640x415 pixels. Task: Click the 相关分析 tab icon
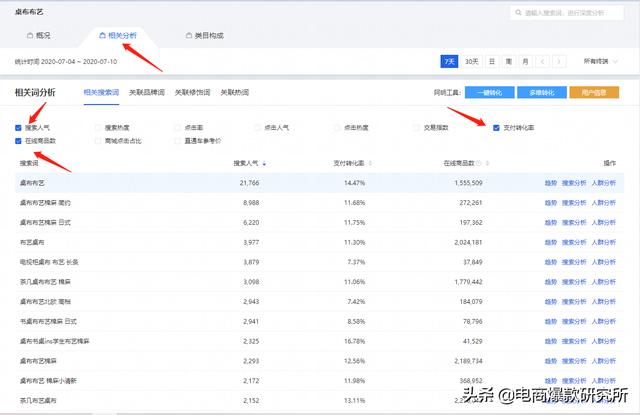click(102, 35)
